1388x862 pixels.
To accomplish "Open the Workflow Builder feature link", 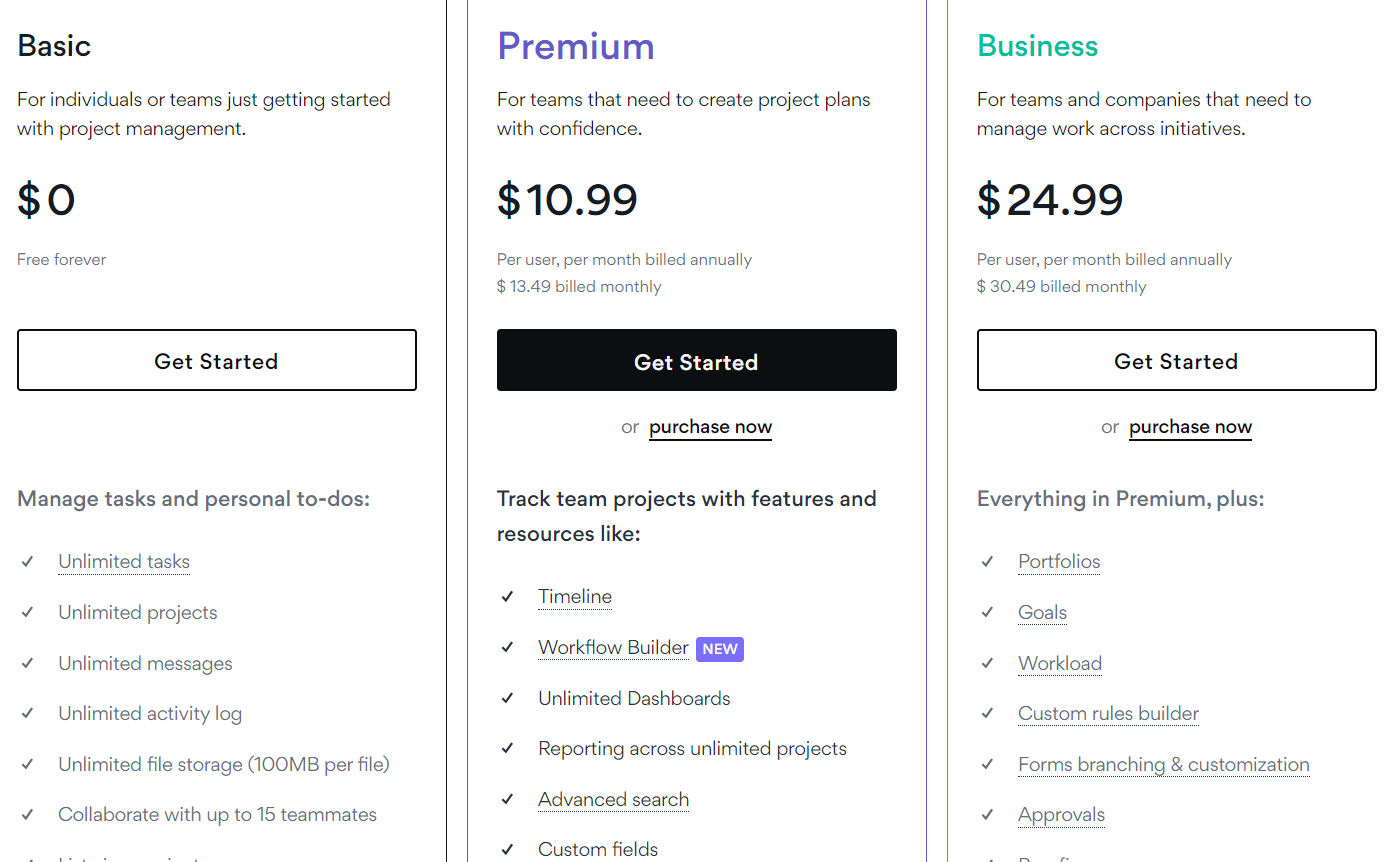I will tap(613, 648).
